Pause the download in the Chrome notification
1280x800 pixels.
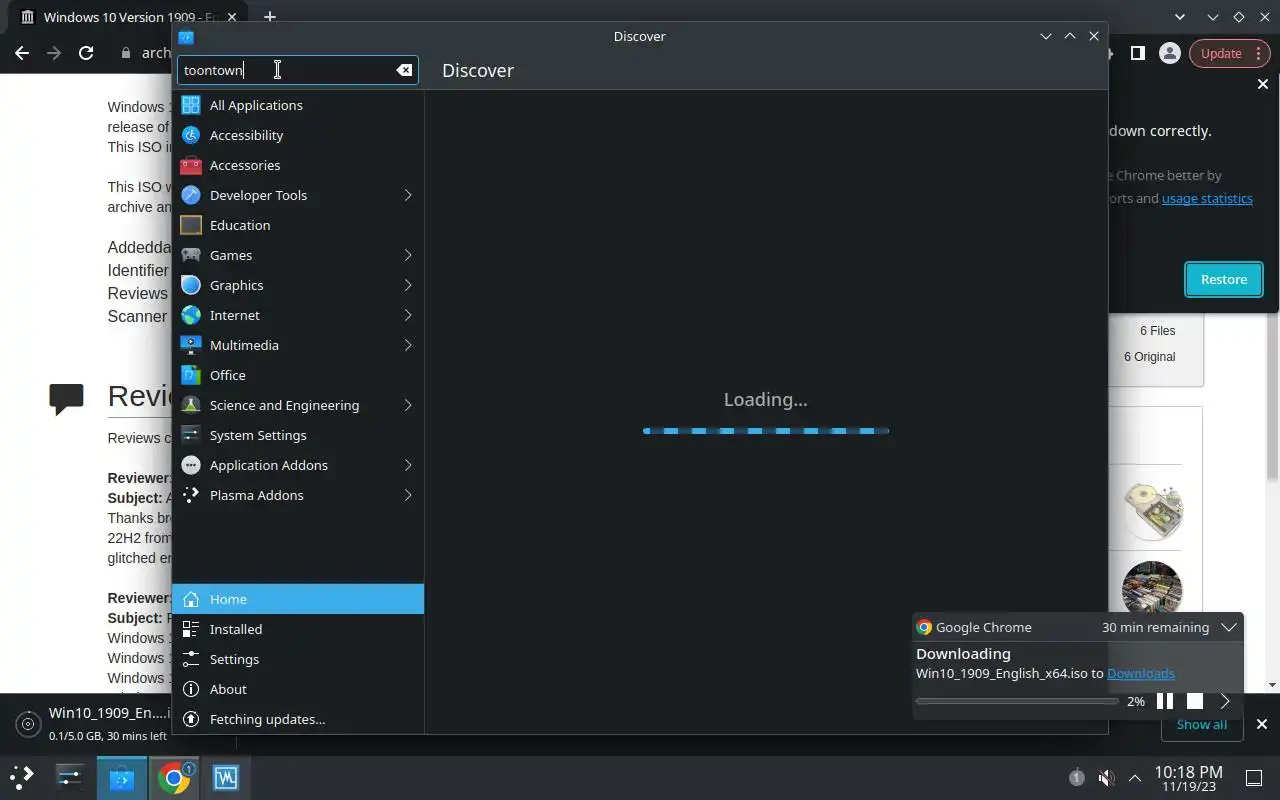point(1165,701)
